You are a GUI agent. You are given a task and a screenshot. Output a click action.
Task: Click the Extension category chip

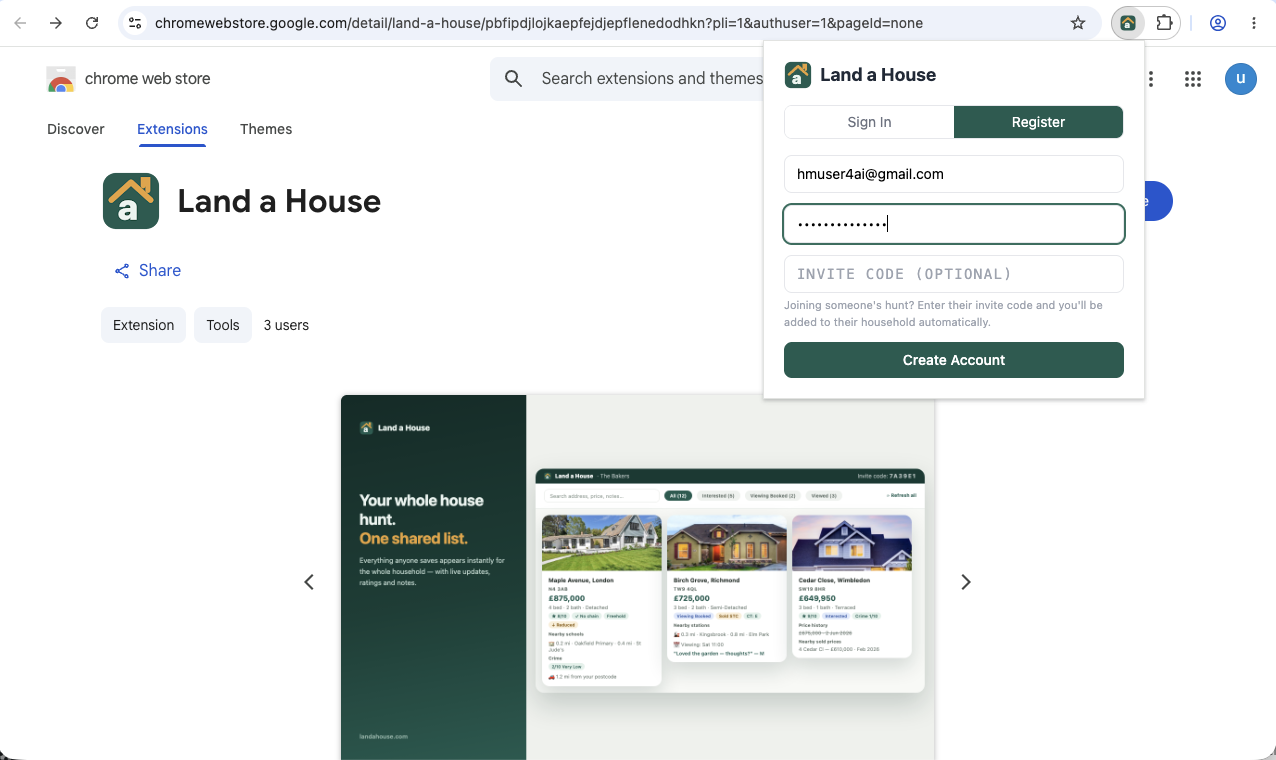coord(143,325)
